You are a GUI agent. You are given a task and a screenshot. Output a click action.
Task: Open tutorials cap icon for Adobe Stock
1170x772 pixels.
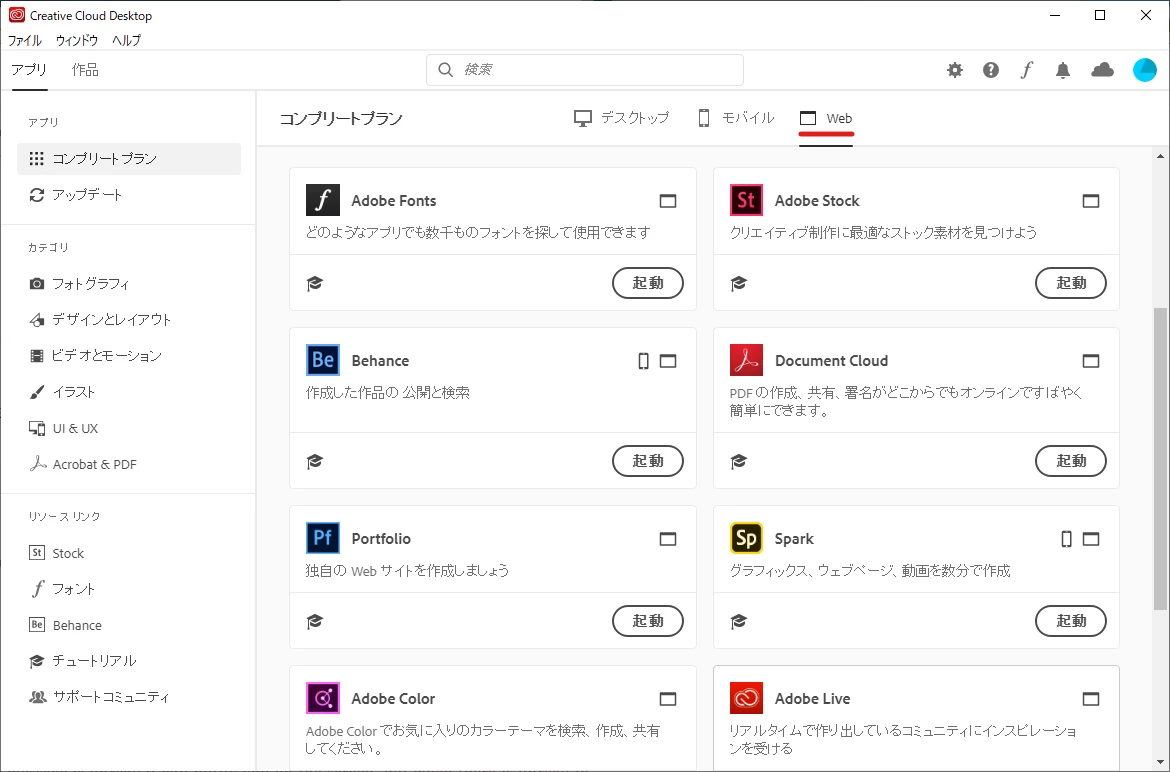pyautogui.click(x=739, y=283)
